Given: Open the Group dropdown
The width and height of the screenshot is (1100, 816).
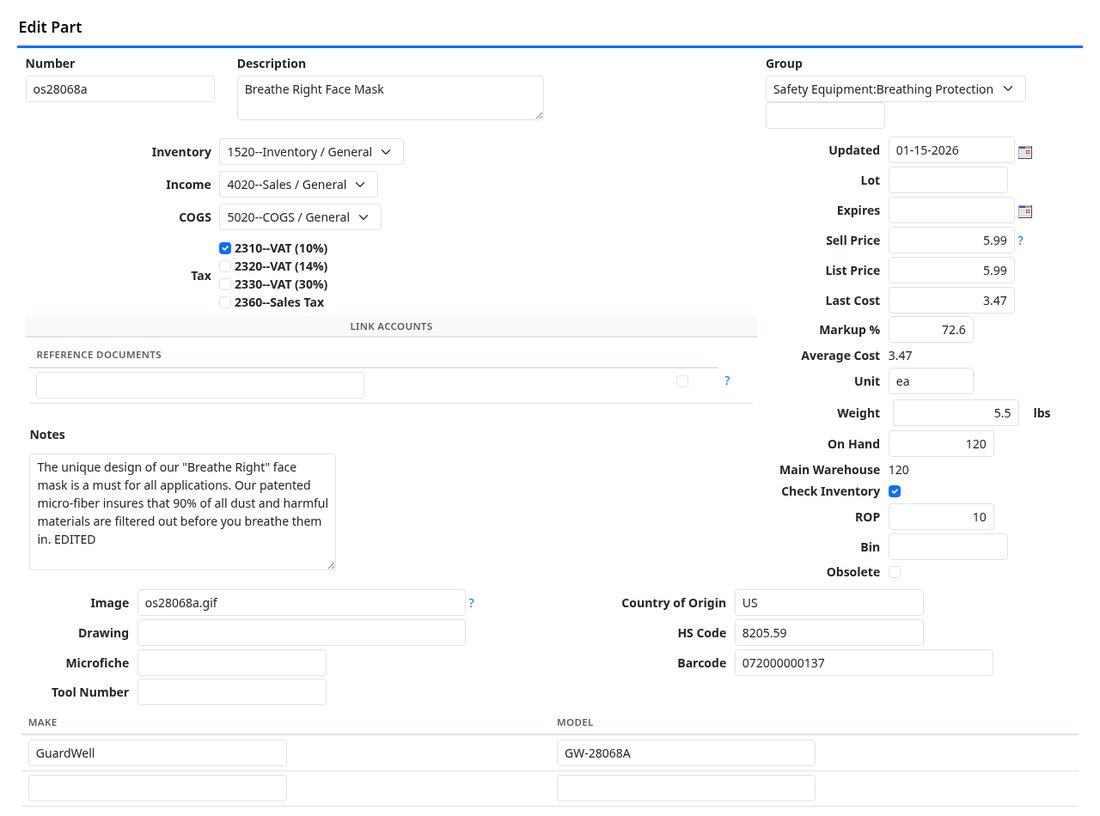Looking at the screenshot, I should click(895, 89).
